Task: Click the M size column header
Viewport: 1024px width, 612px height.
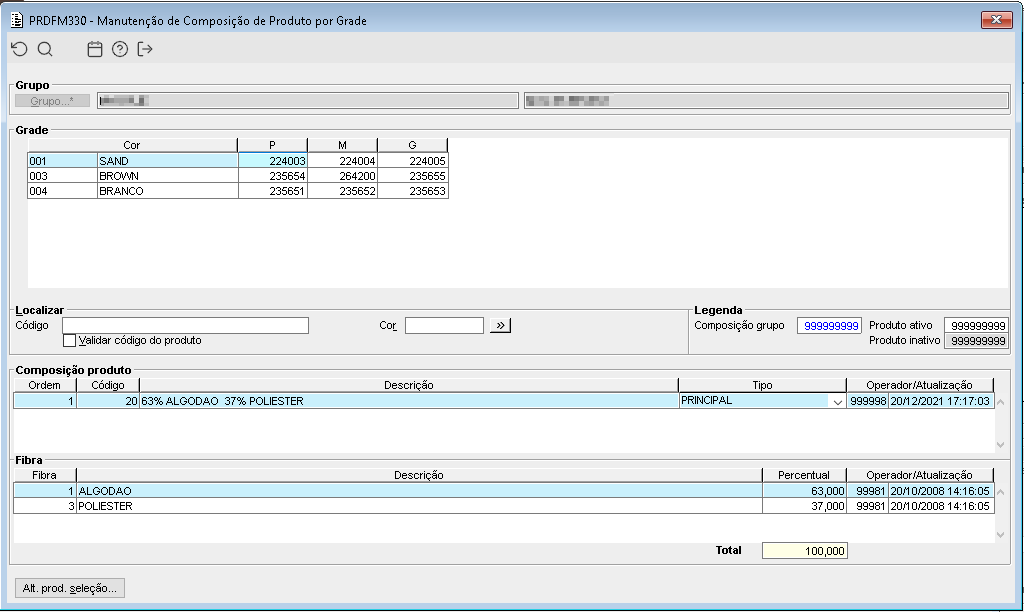Action: [342, 145]
